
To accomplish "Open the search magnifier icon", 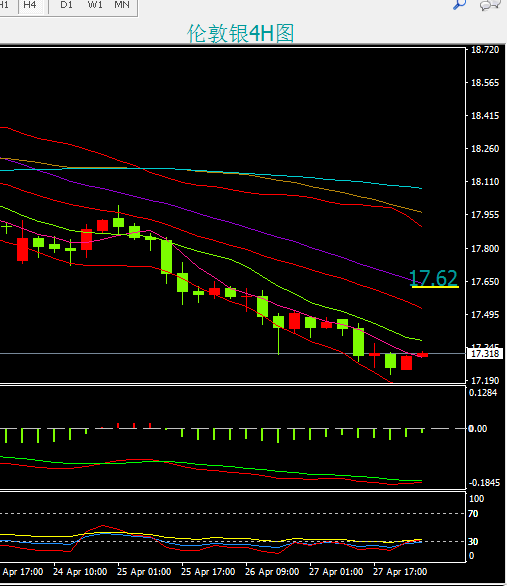I will (459, 4).
